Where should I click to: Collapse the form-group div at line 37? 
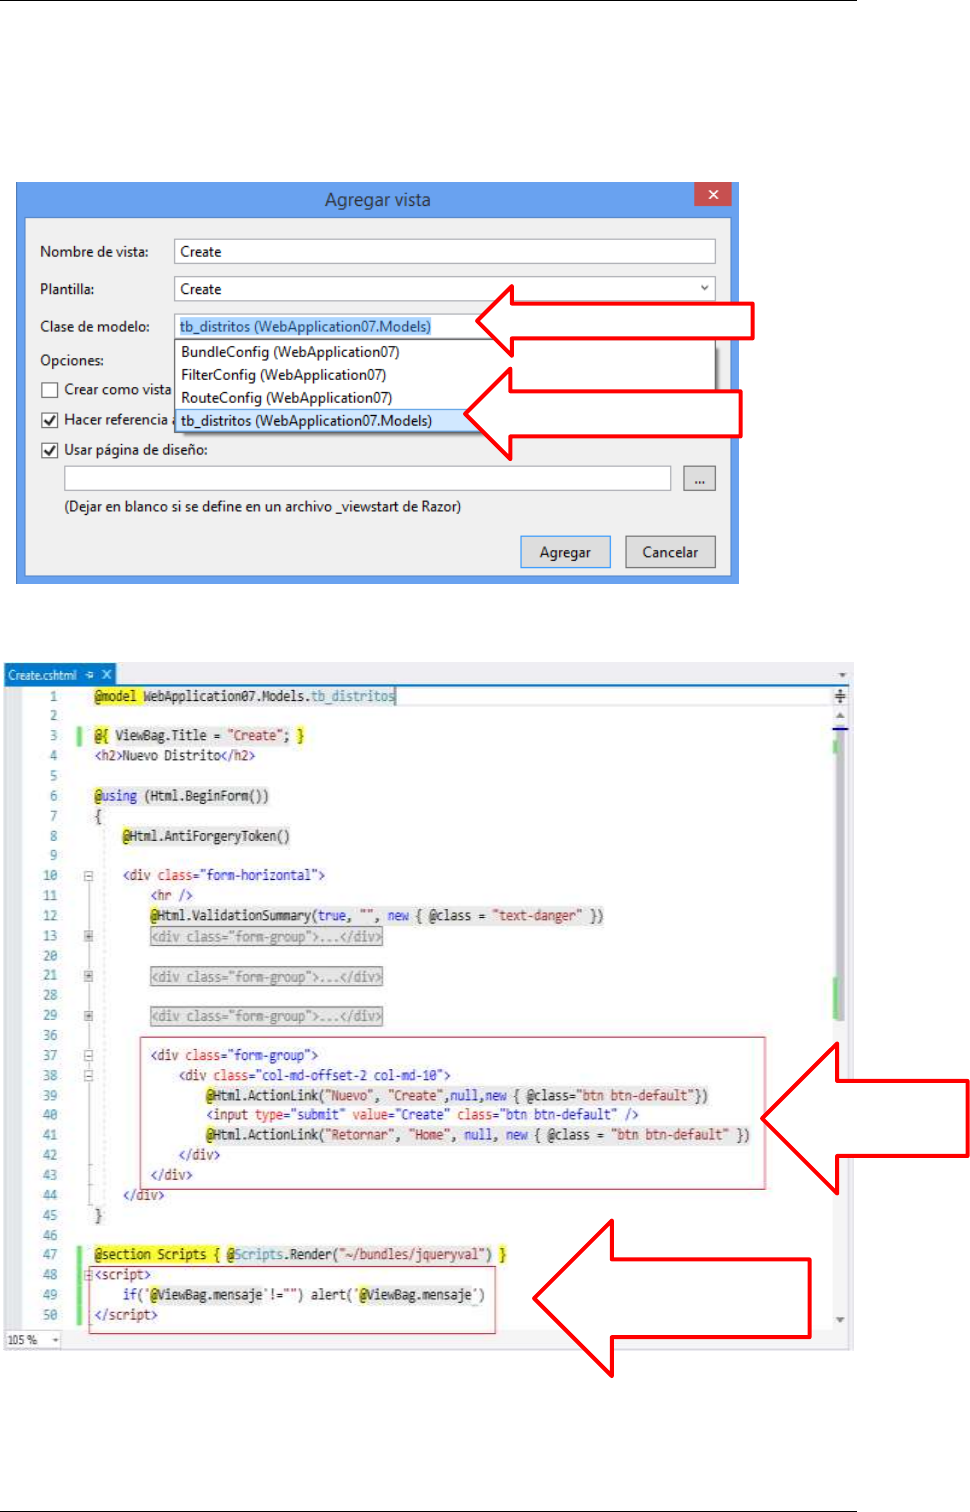coord(88,1055)
